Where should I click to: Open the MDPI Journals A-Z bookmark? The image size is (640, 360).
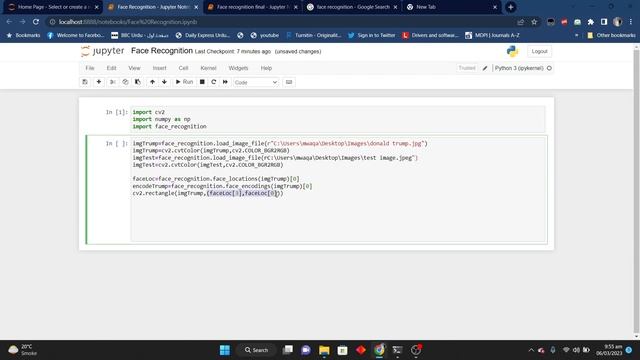[x=492, y=36]
